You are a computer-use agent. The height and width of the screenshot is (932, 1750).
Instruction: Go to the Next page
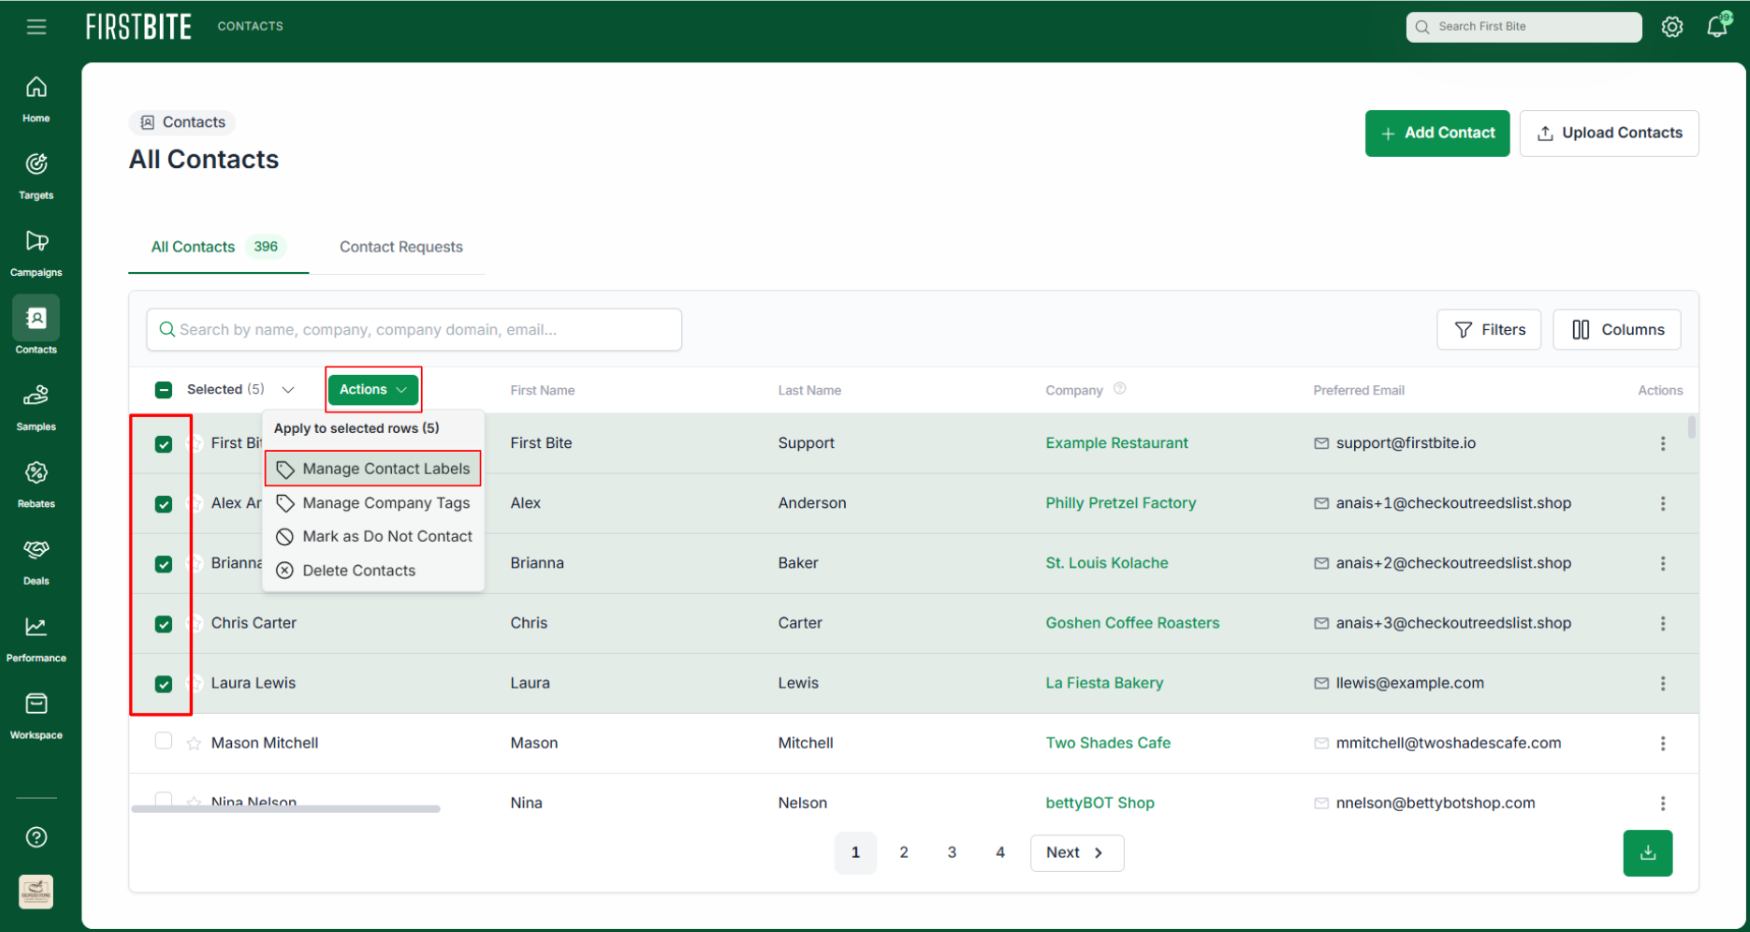pyautogui.click(x=1077, y=853)
